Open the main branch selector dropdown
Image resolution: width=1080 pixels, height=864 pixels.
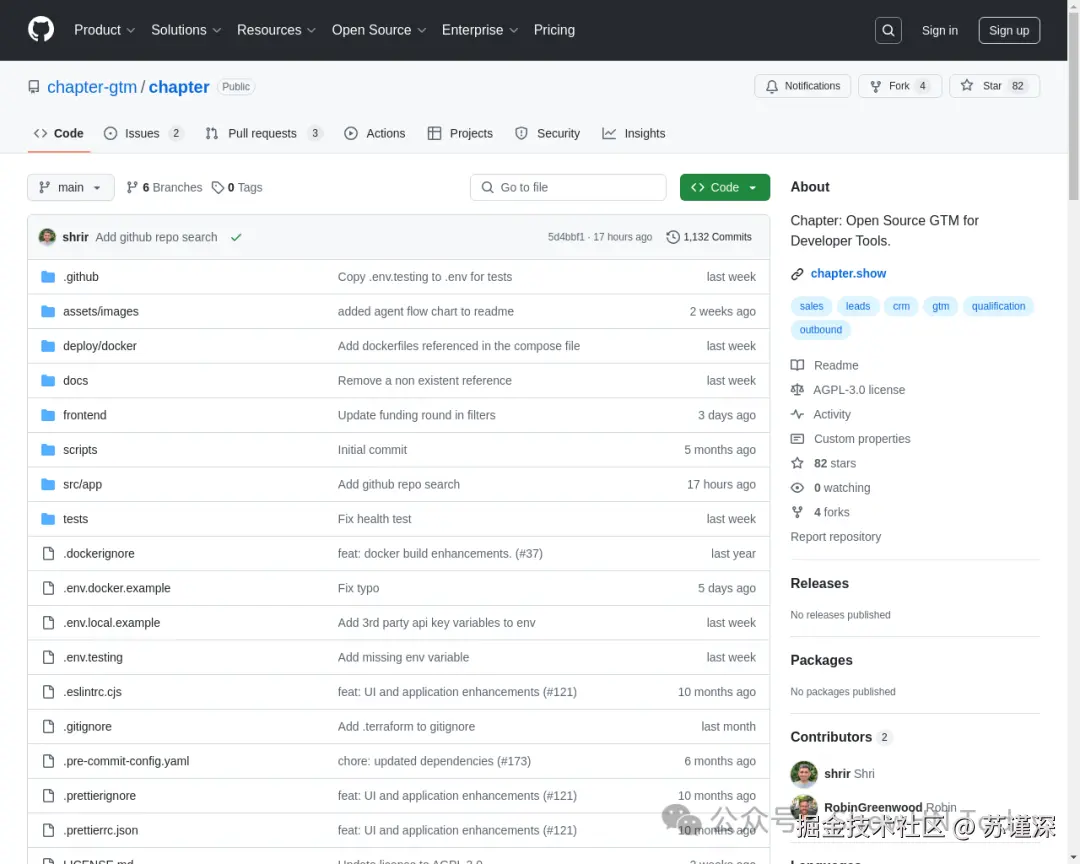(x=71, y=187)
